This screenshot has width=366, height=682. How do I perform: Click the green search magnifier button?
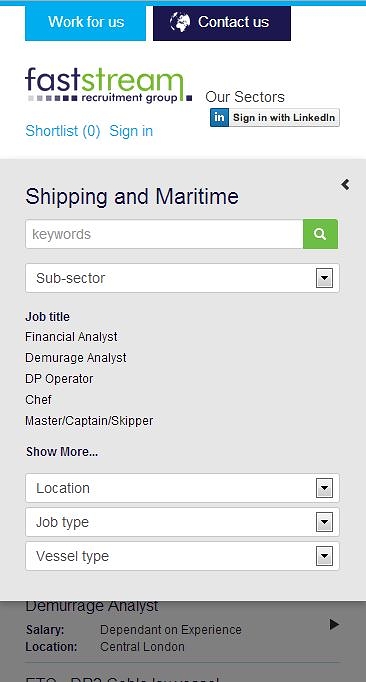[320, 234]
